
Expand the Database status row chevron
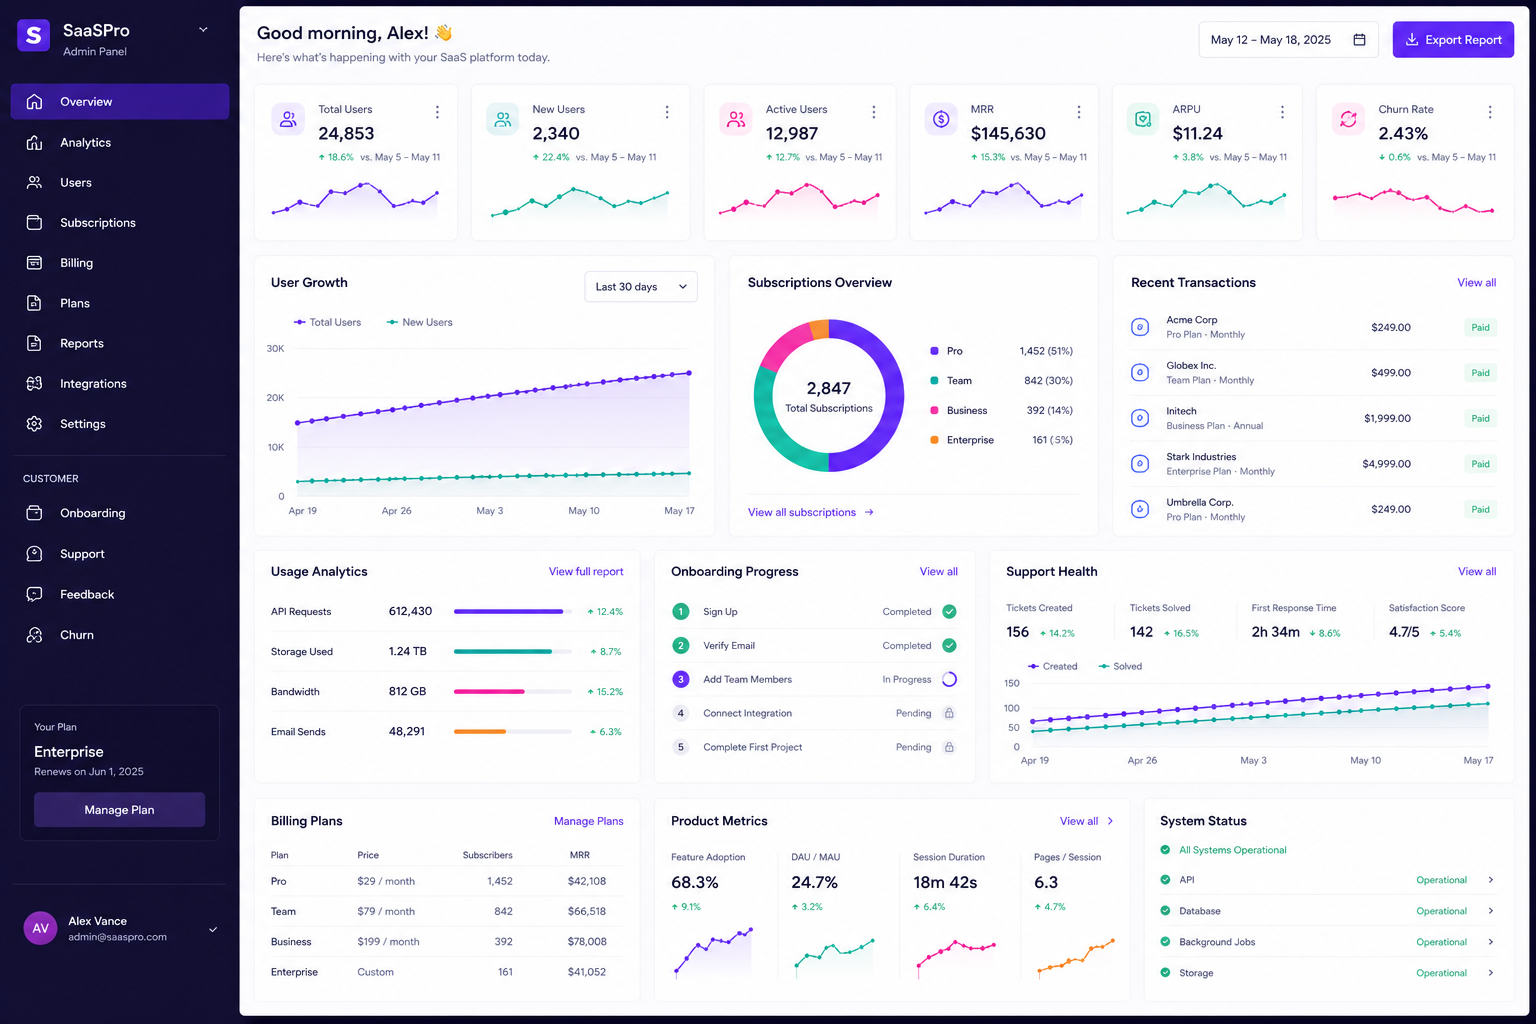1490,911
